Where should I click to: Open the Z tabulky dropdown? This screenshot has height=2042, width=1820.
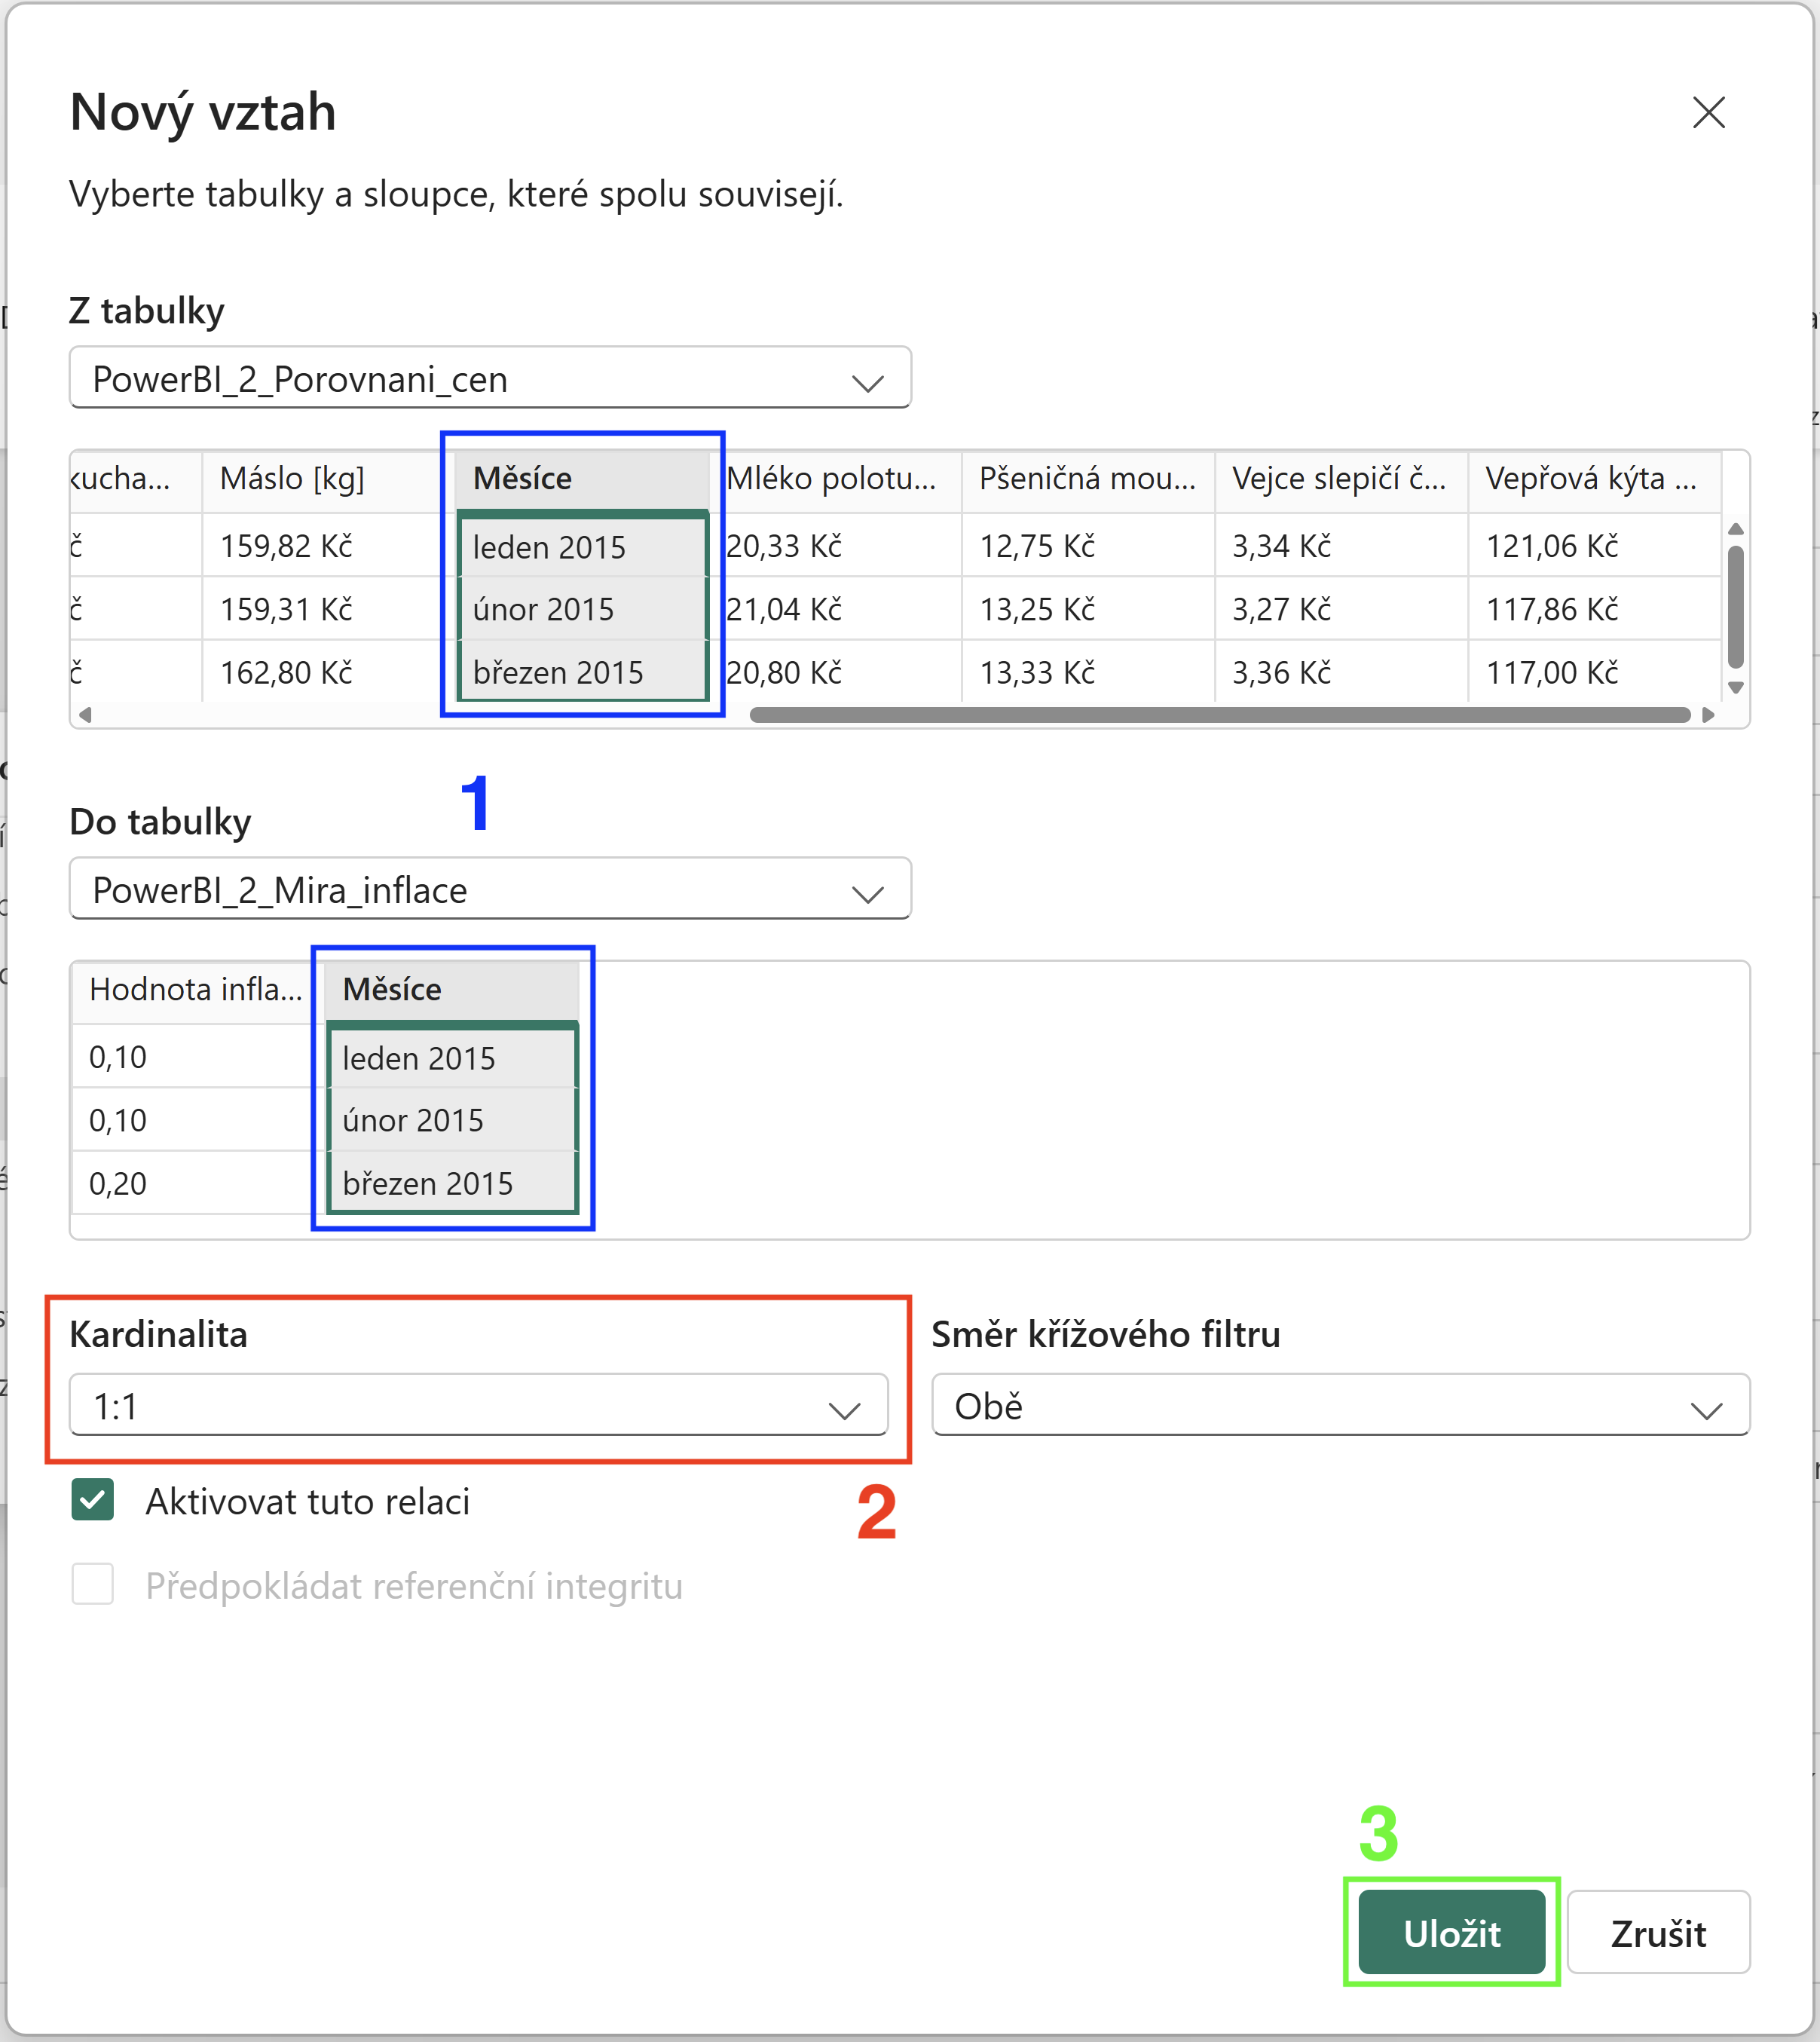coord(490,378)
